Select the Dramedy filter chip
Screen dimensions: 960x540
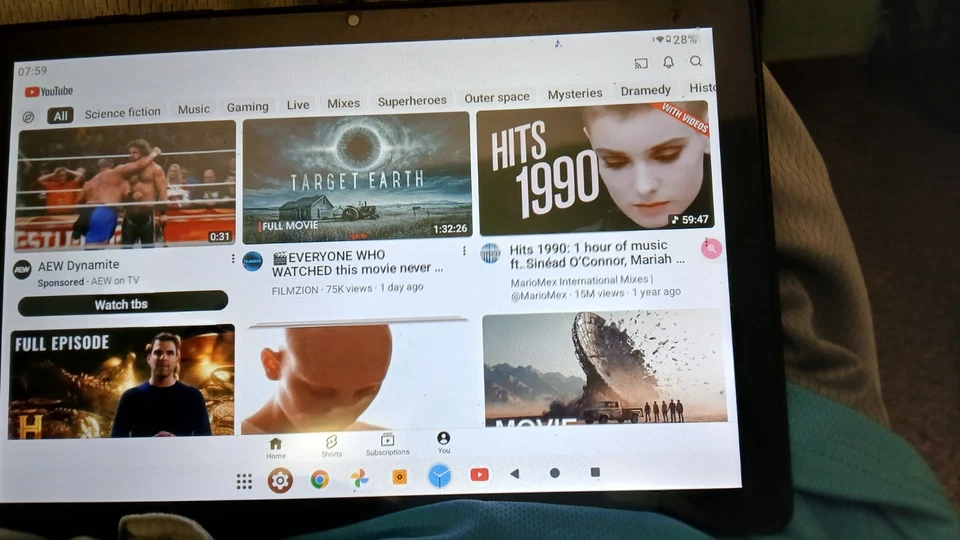coord(645,91)
